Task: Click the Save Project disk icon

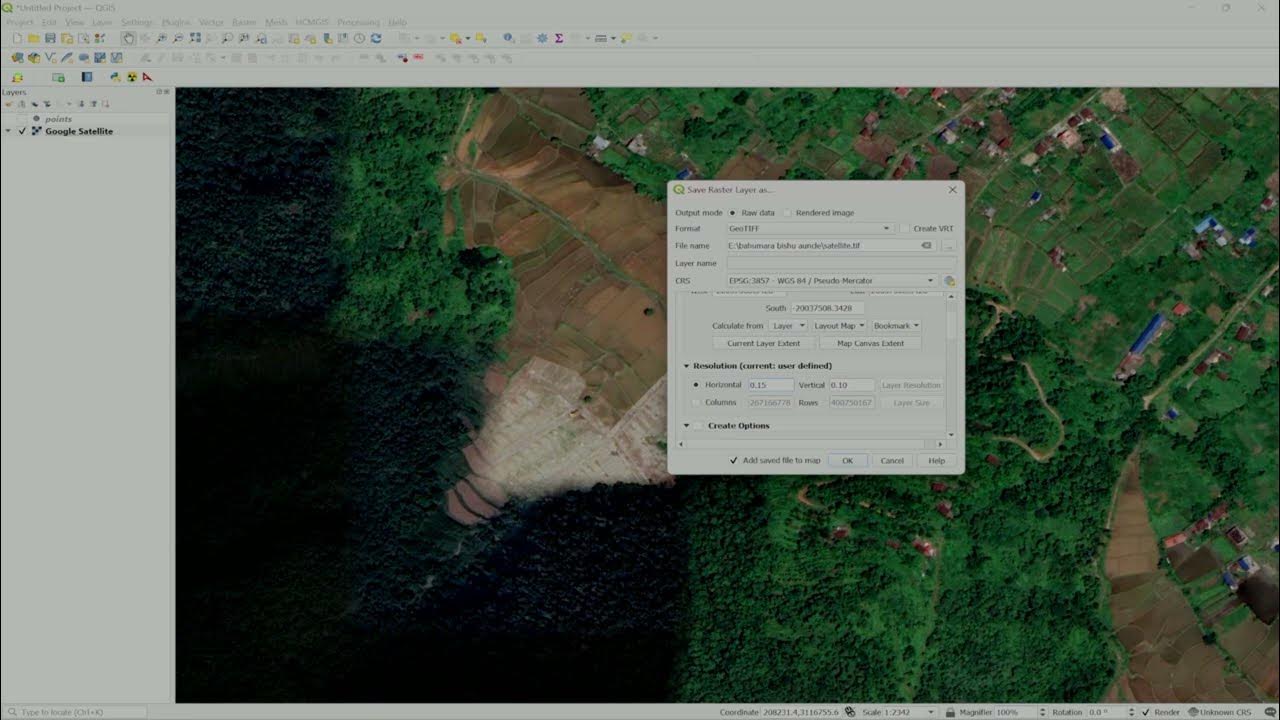Action: (x=50, y=38)
